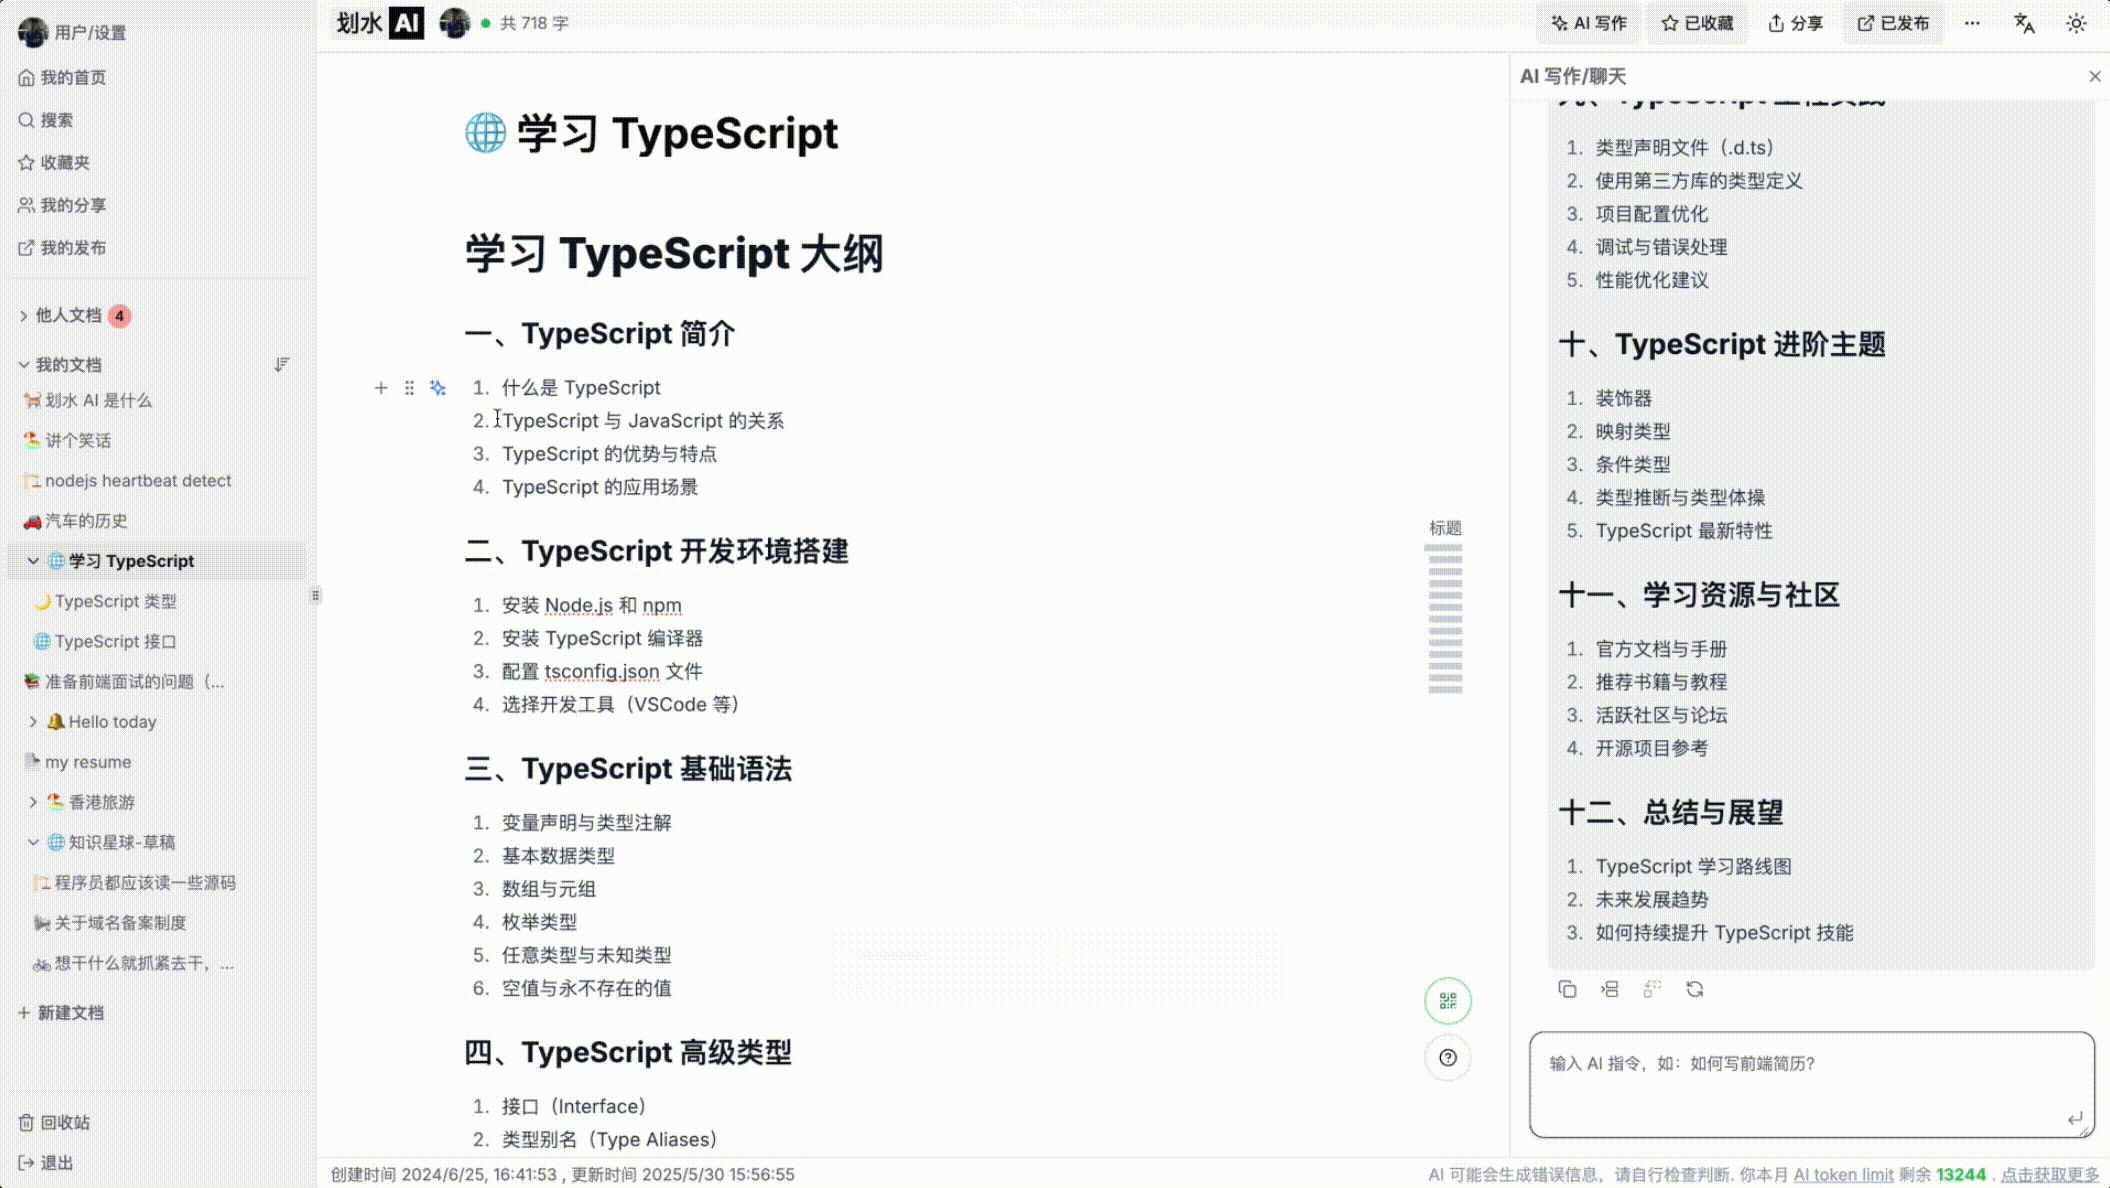Click the plus icon to add block

click(381, 388)
